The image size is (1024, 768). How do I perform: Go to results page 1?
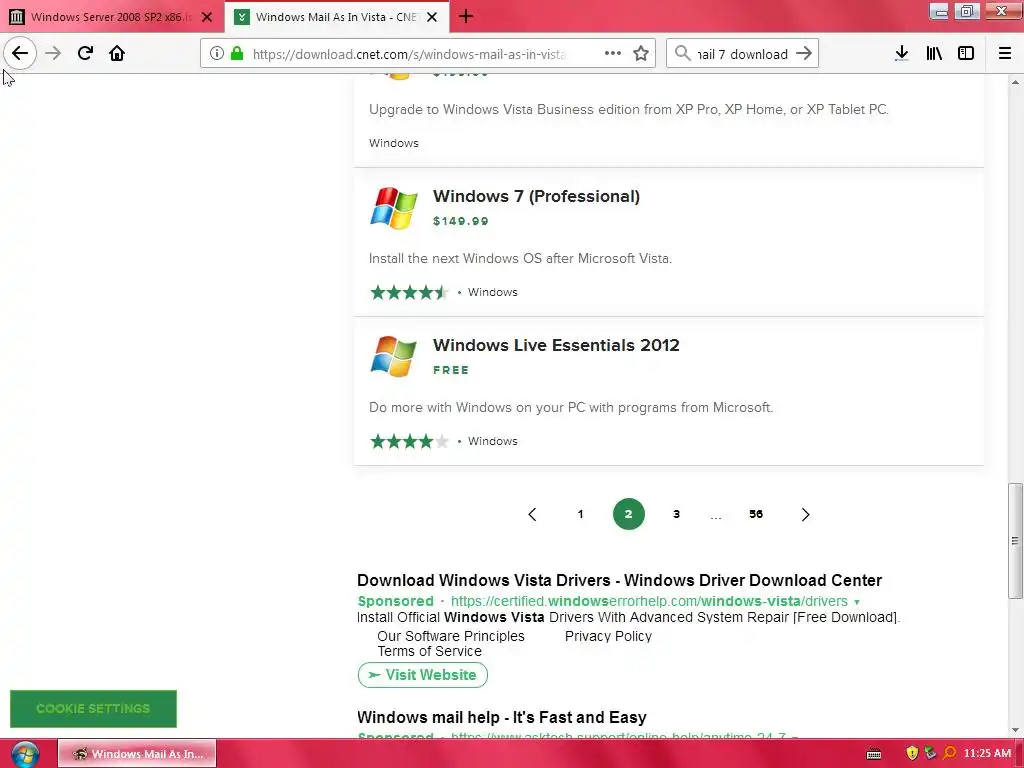(x=580, y=515)
